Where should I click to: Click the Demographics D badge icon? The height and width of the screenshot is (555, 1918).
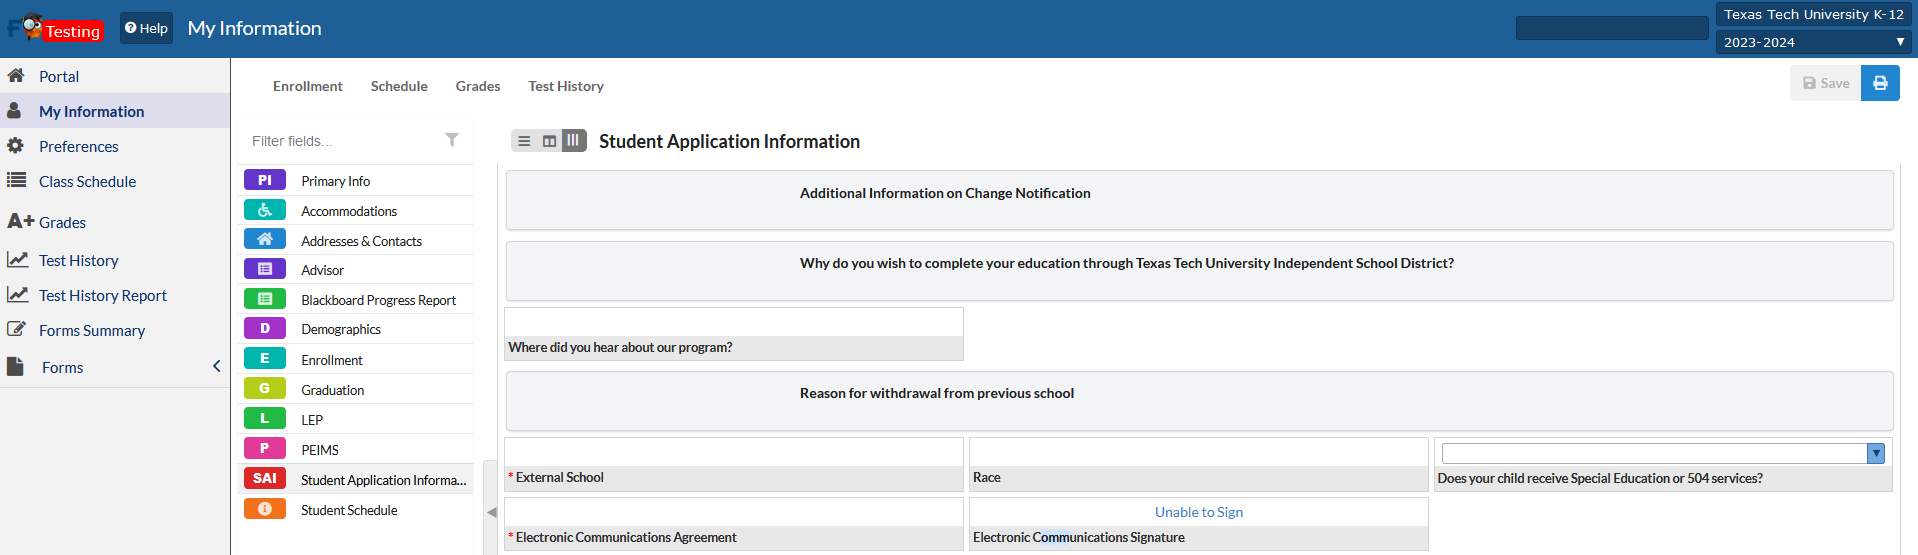[x=265, y=328]
